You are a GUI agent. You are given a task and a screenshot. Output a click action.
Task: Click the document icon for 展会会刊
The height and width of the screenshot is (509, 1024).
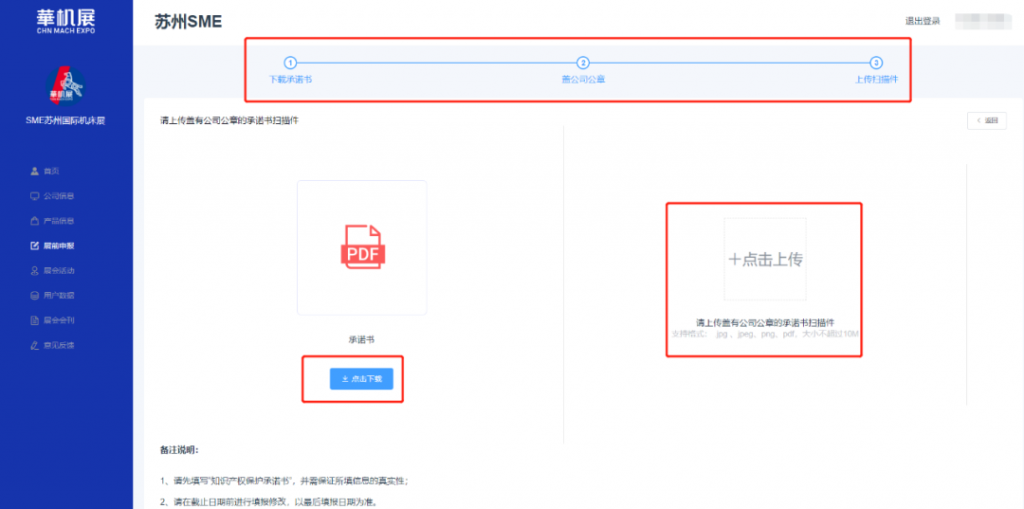pyautogui.click(x=35, y=320)
